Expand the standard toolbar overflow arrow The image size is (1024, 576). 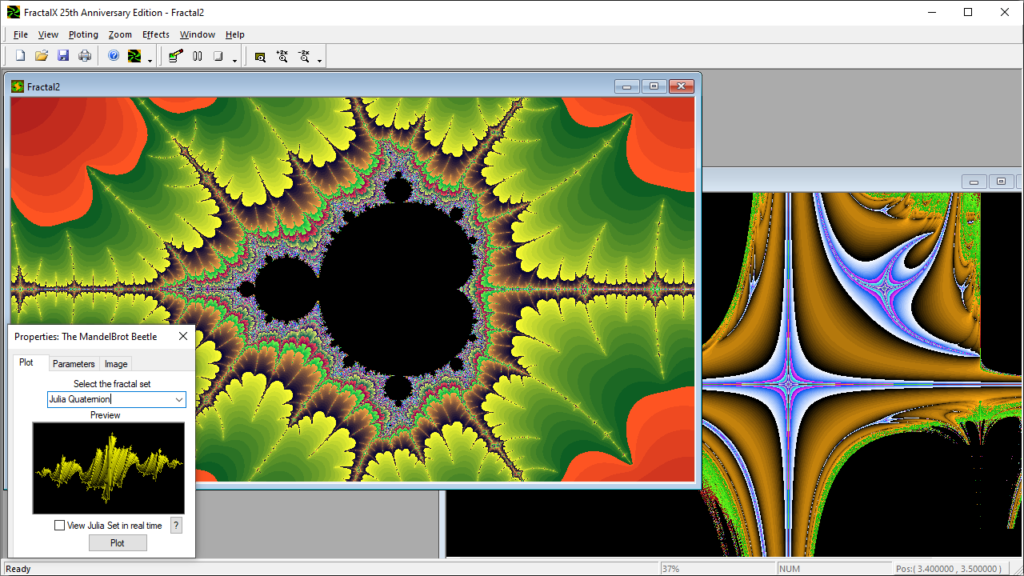click(x=150, y=61)
